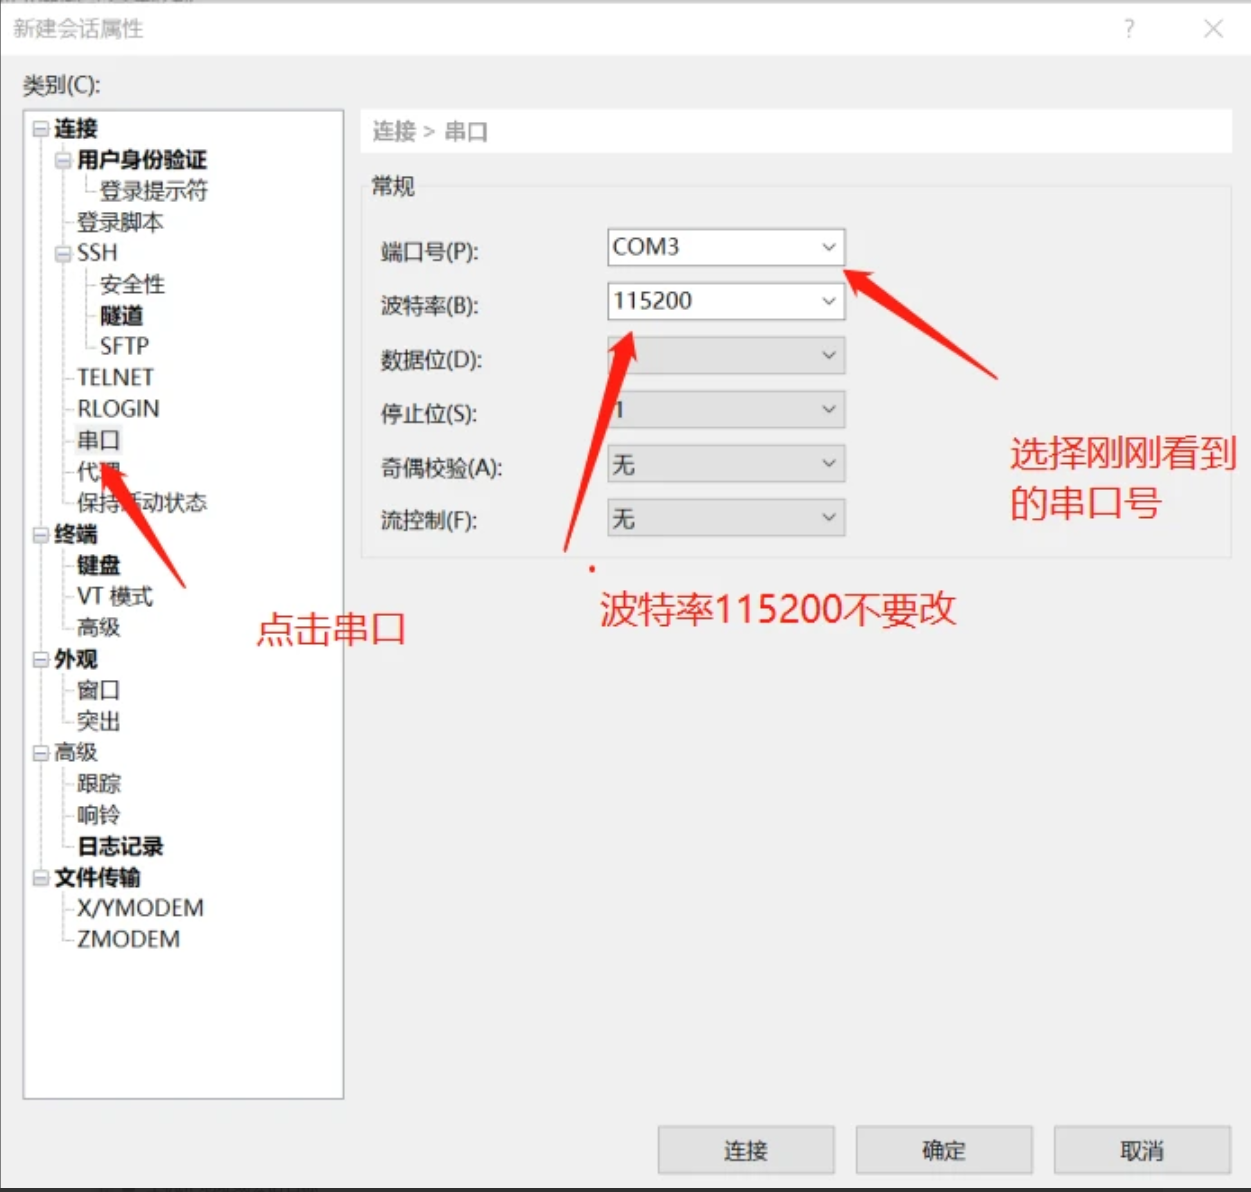Collapse the 外观 tree node
The width and height of the screenshot is (1251, 1192).
click(x=41, y=660)
